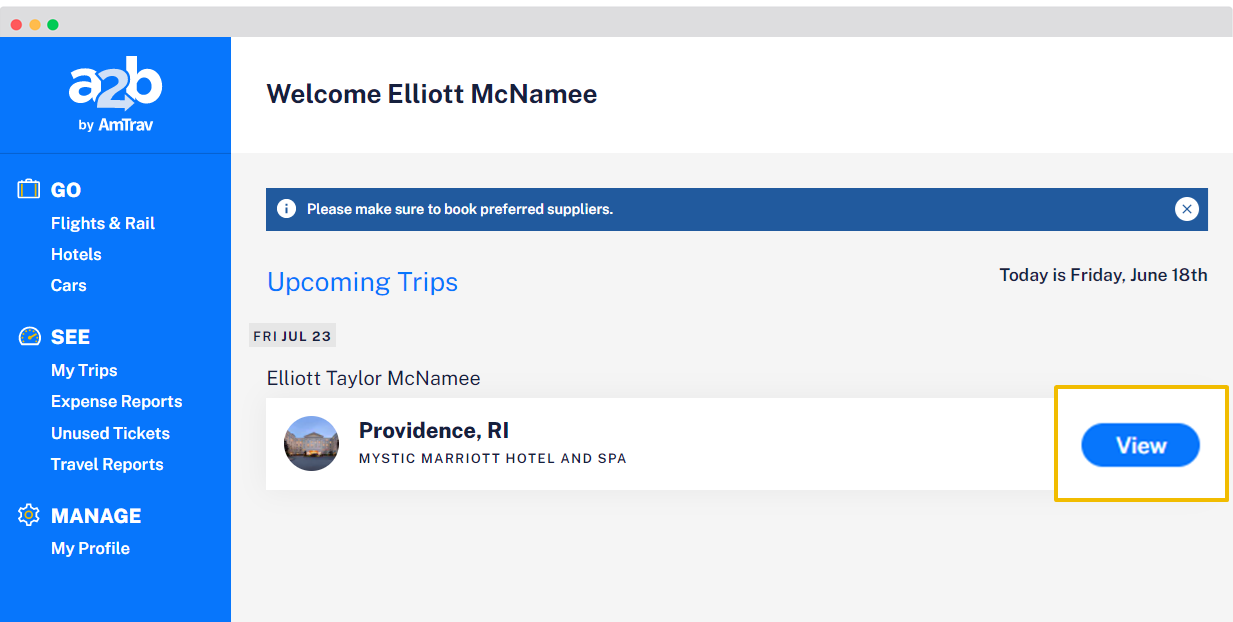The width and height of the screenshot is (1233, 622).
Task: Click the macOS green maximize window button
Action: 53,24
